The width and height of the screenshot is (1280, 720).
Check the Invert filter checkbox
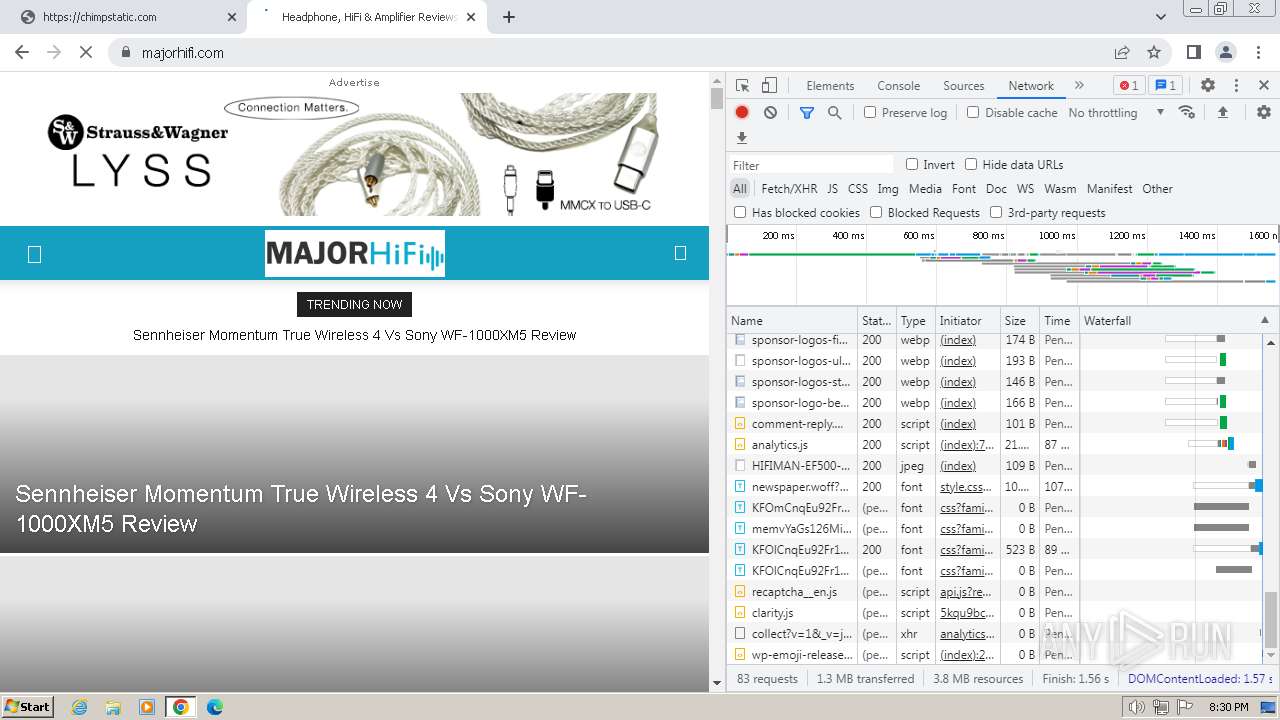[912, 164]
